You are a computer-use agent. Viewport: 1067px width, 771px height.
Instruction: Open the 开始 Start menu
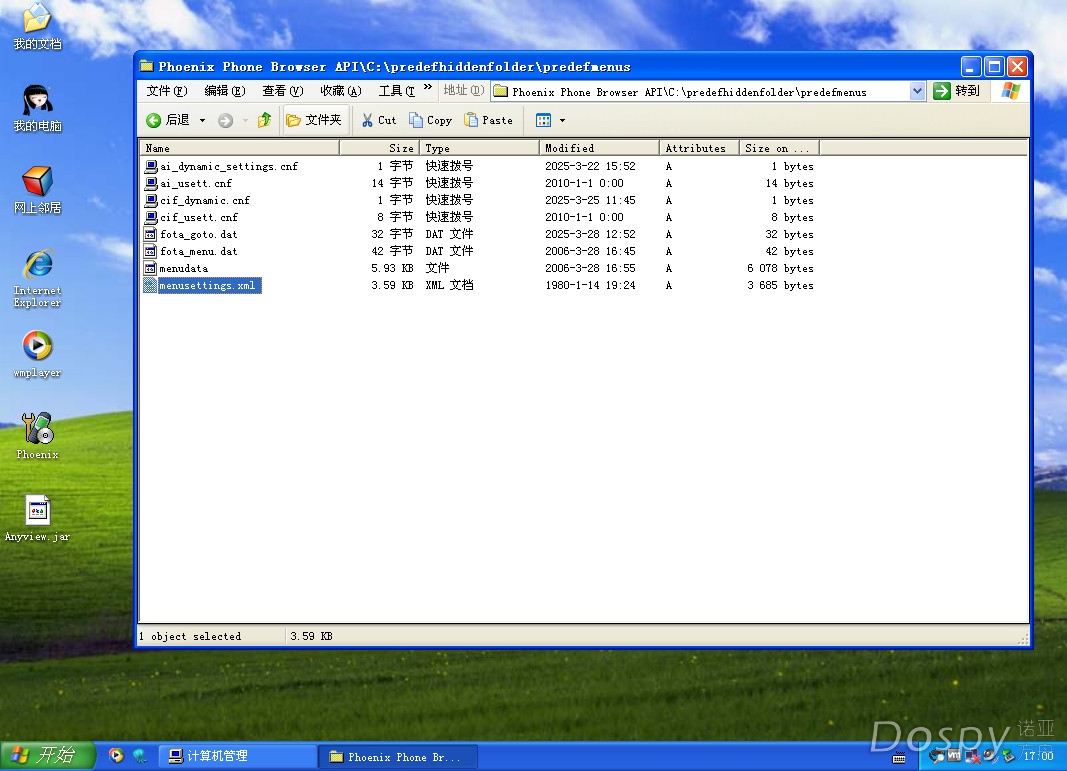(46, 755)
